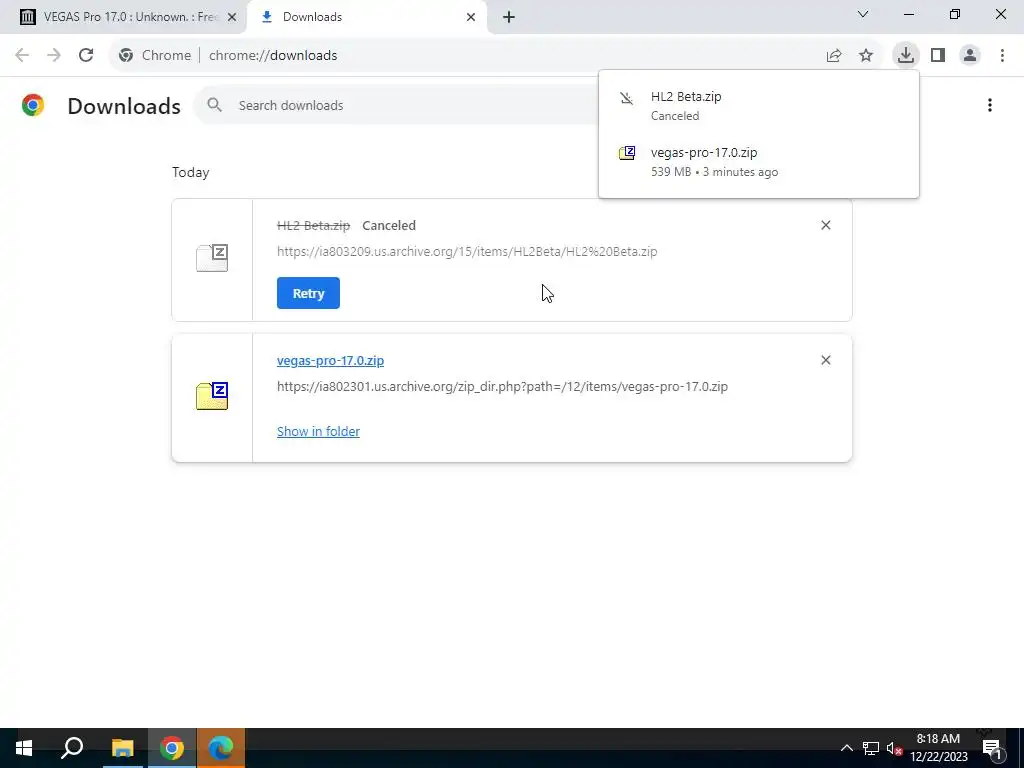Viewport: 1024px width, 768px height.
Task: Click the muted volume icon in tray
Action: [x=894, y=748]
